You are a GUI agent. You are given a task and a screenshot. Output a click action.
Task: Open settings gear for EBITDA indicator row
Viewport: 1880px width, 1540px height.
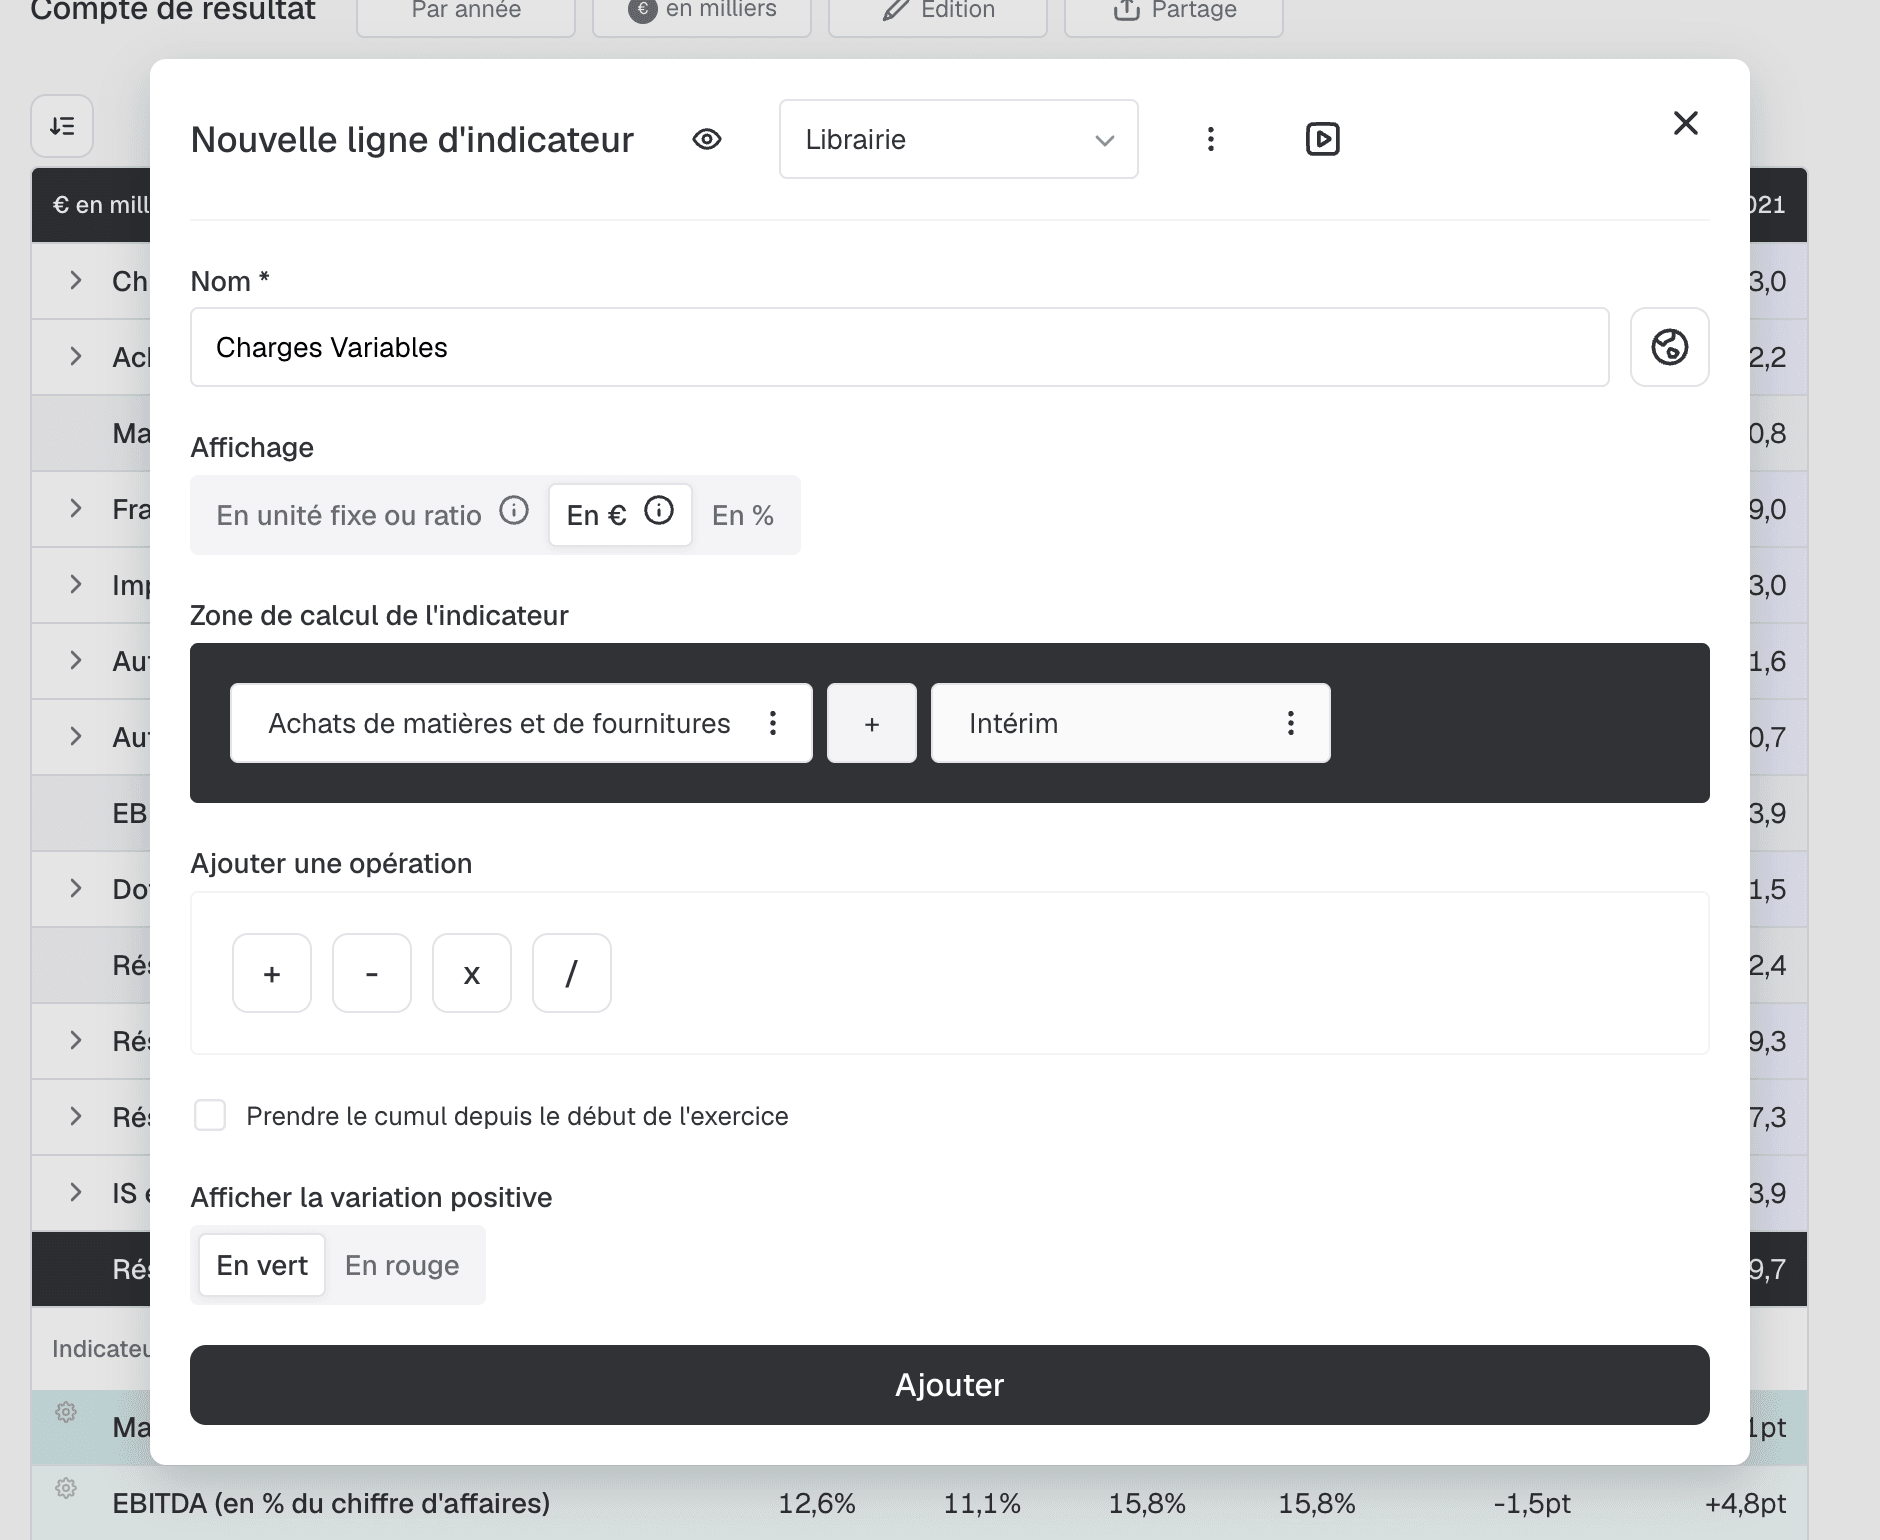coord(66,1488)
